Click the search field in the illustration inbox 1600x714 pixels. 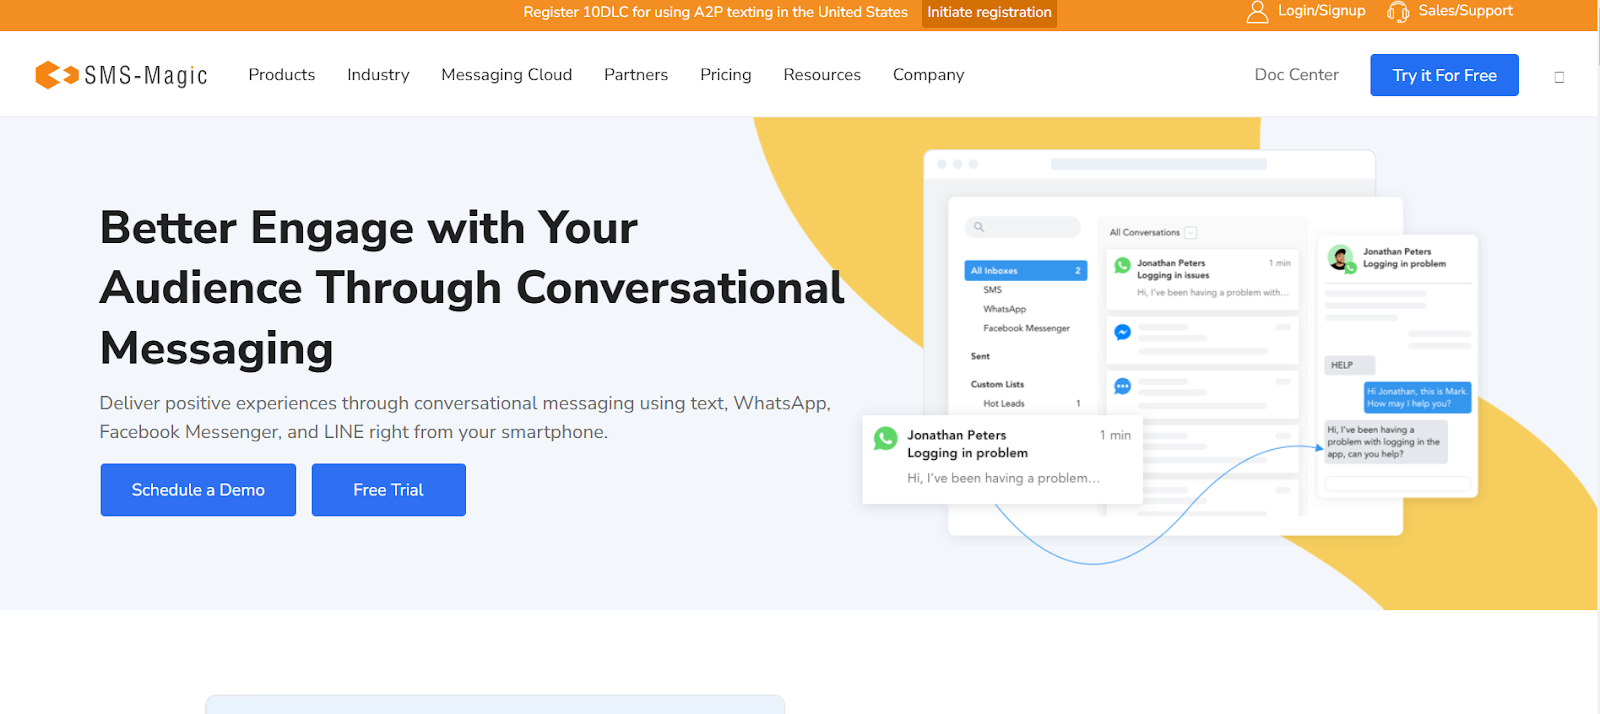(x=1023, y=227)
